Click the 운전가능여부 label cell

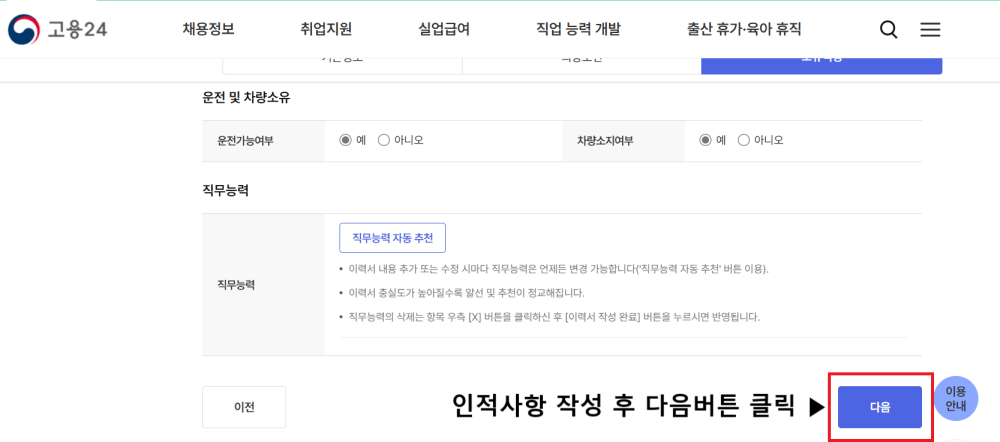tap(263, 141)
